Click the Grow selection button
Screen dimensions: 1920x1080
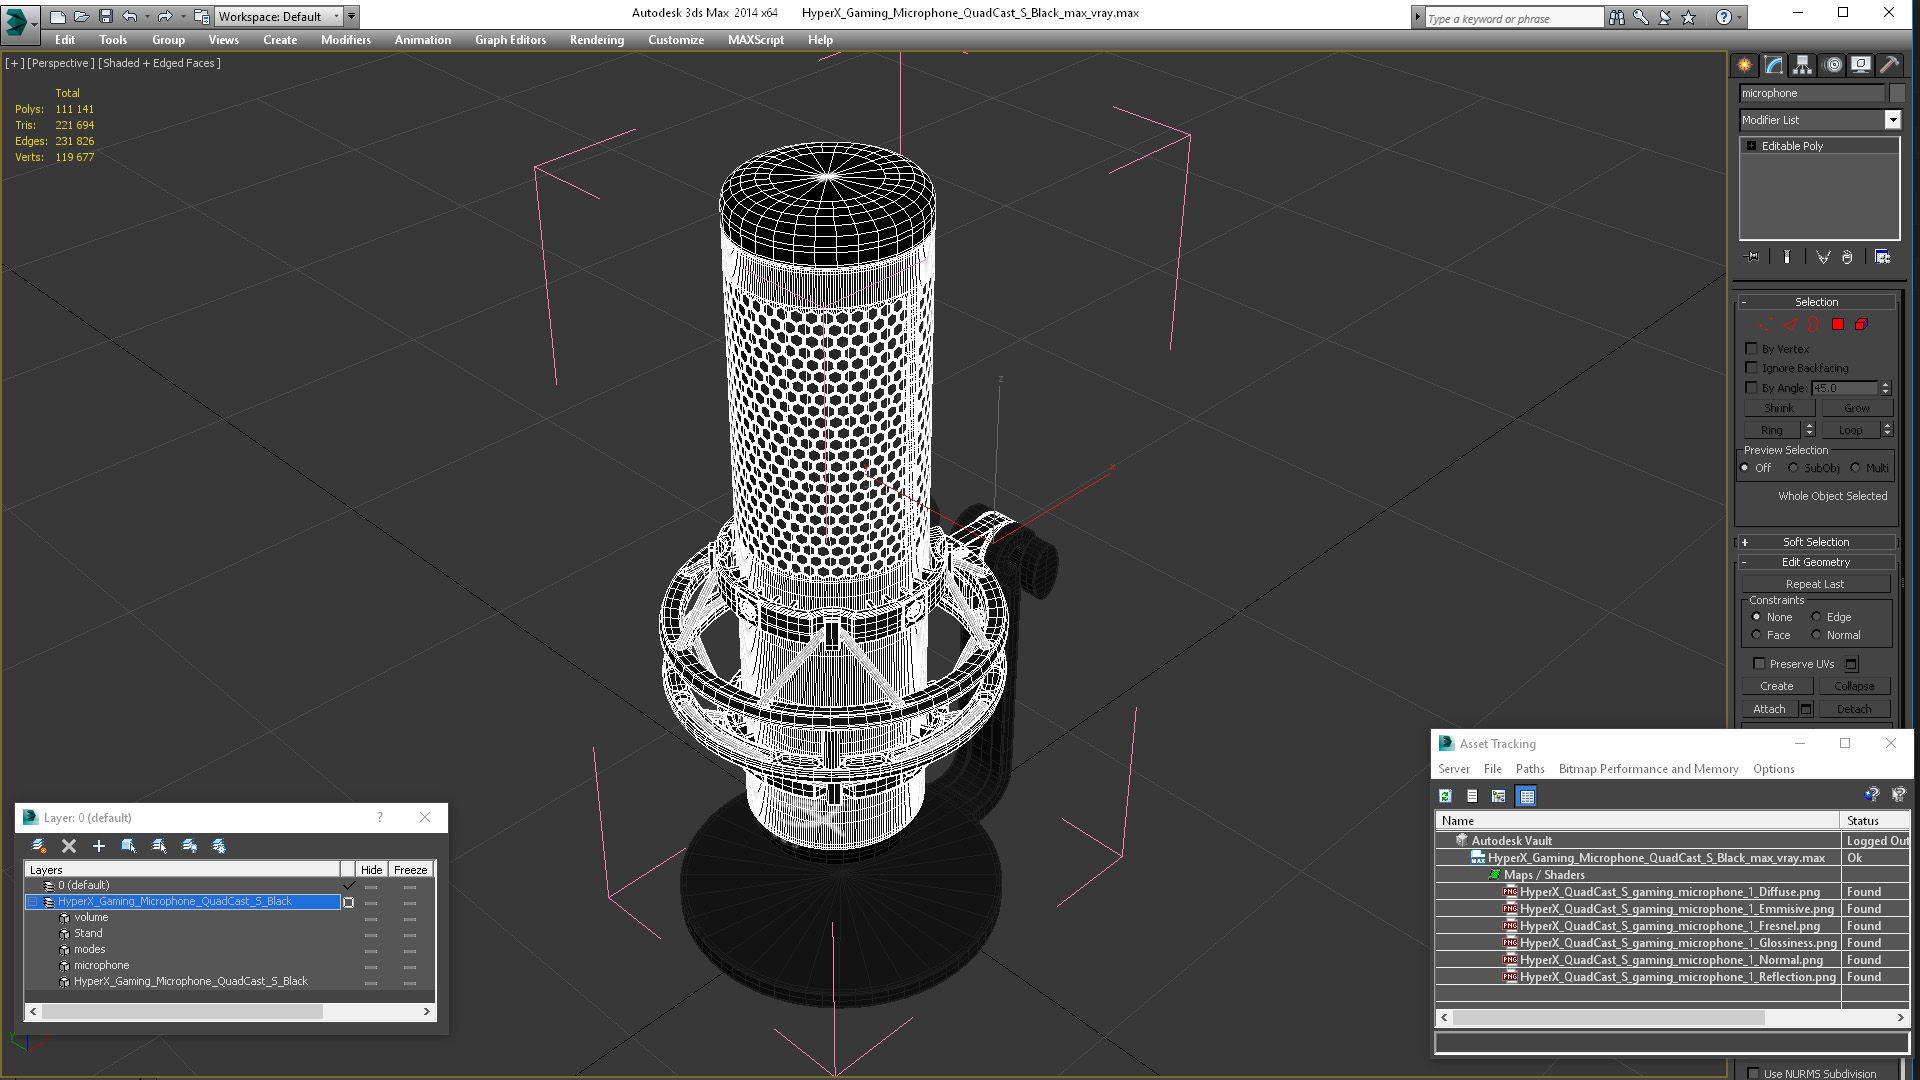point(1856,408)
